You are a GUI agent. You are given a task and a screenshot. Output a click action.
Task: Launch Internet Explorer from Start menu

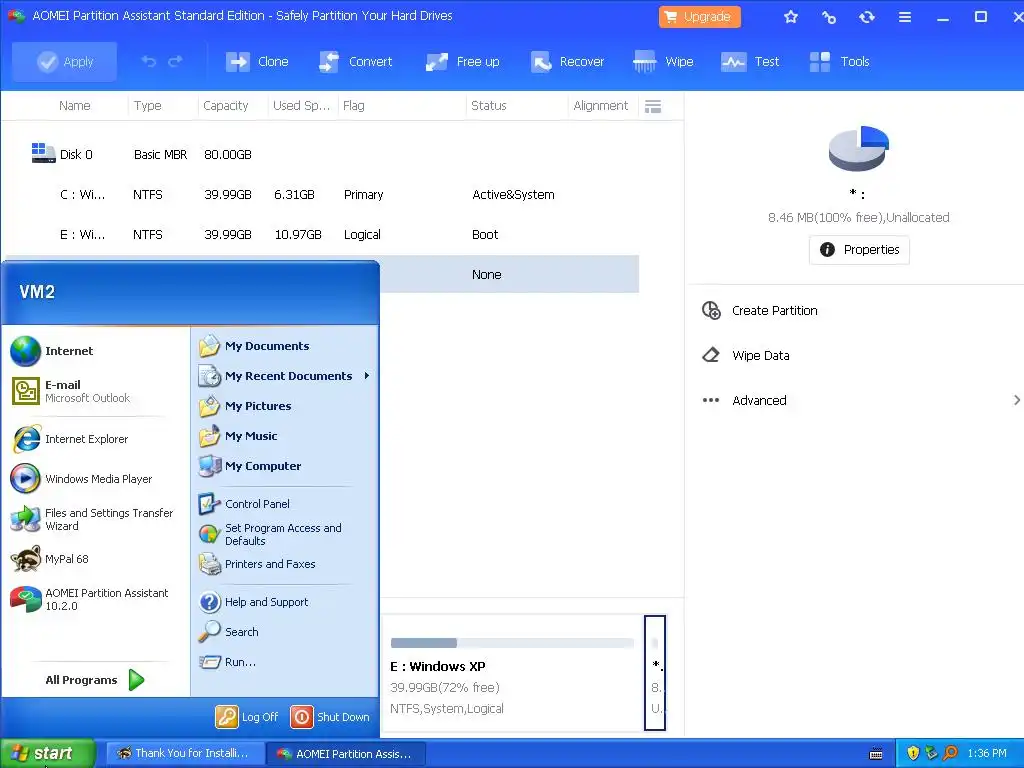(70, 439)
